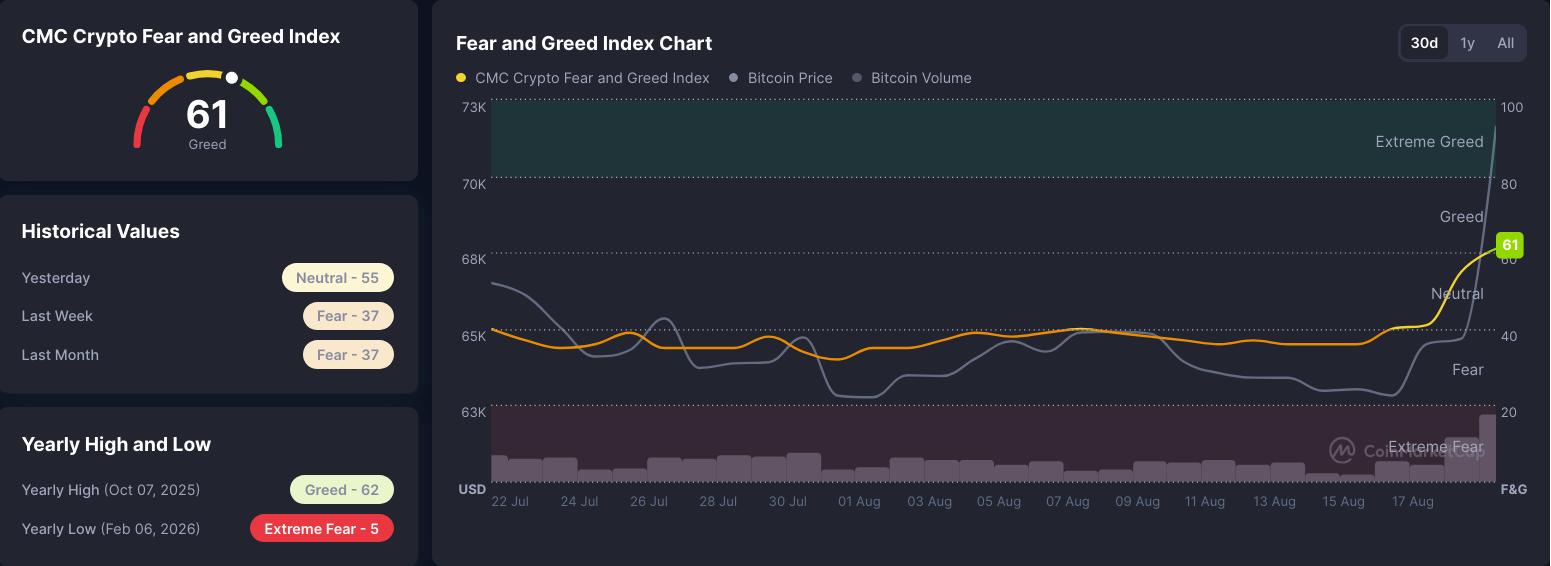Screen dimensions: 1551x566
Task: Click the Last Week Fear - 37 badge
Action: (x=348, y=316)
